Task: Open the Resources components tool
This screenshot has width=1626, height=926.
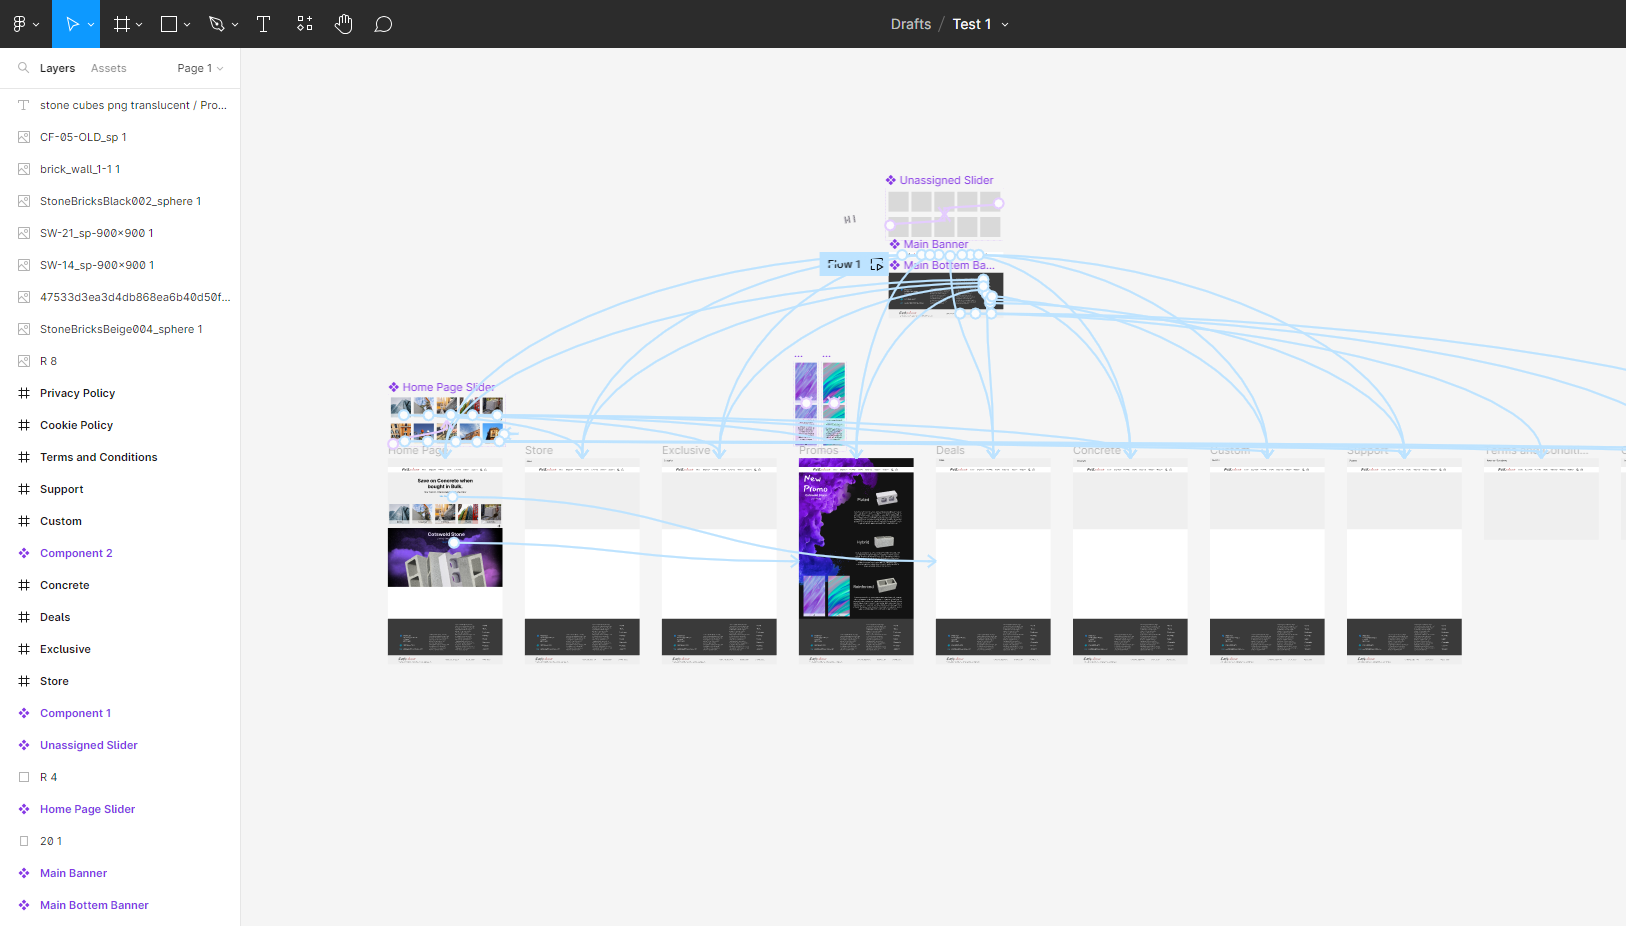Action: (x=305, y=24)
